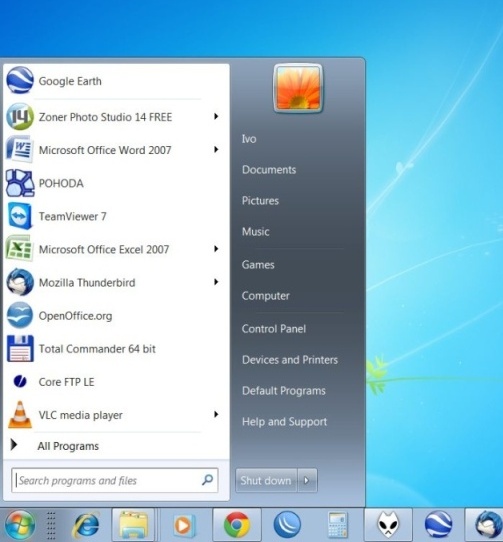Select "Zoner Photo Studio 14 FREE" text
Image resolution: width=503 pixels, height=542 pixels.
tap(105, 117)
